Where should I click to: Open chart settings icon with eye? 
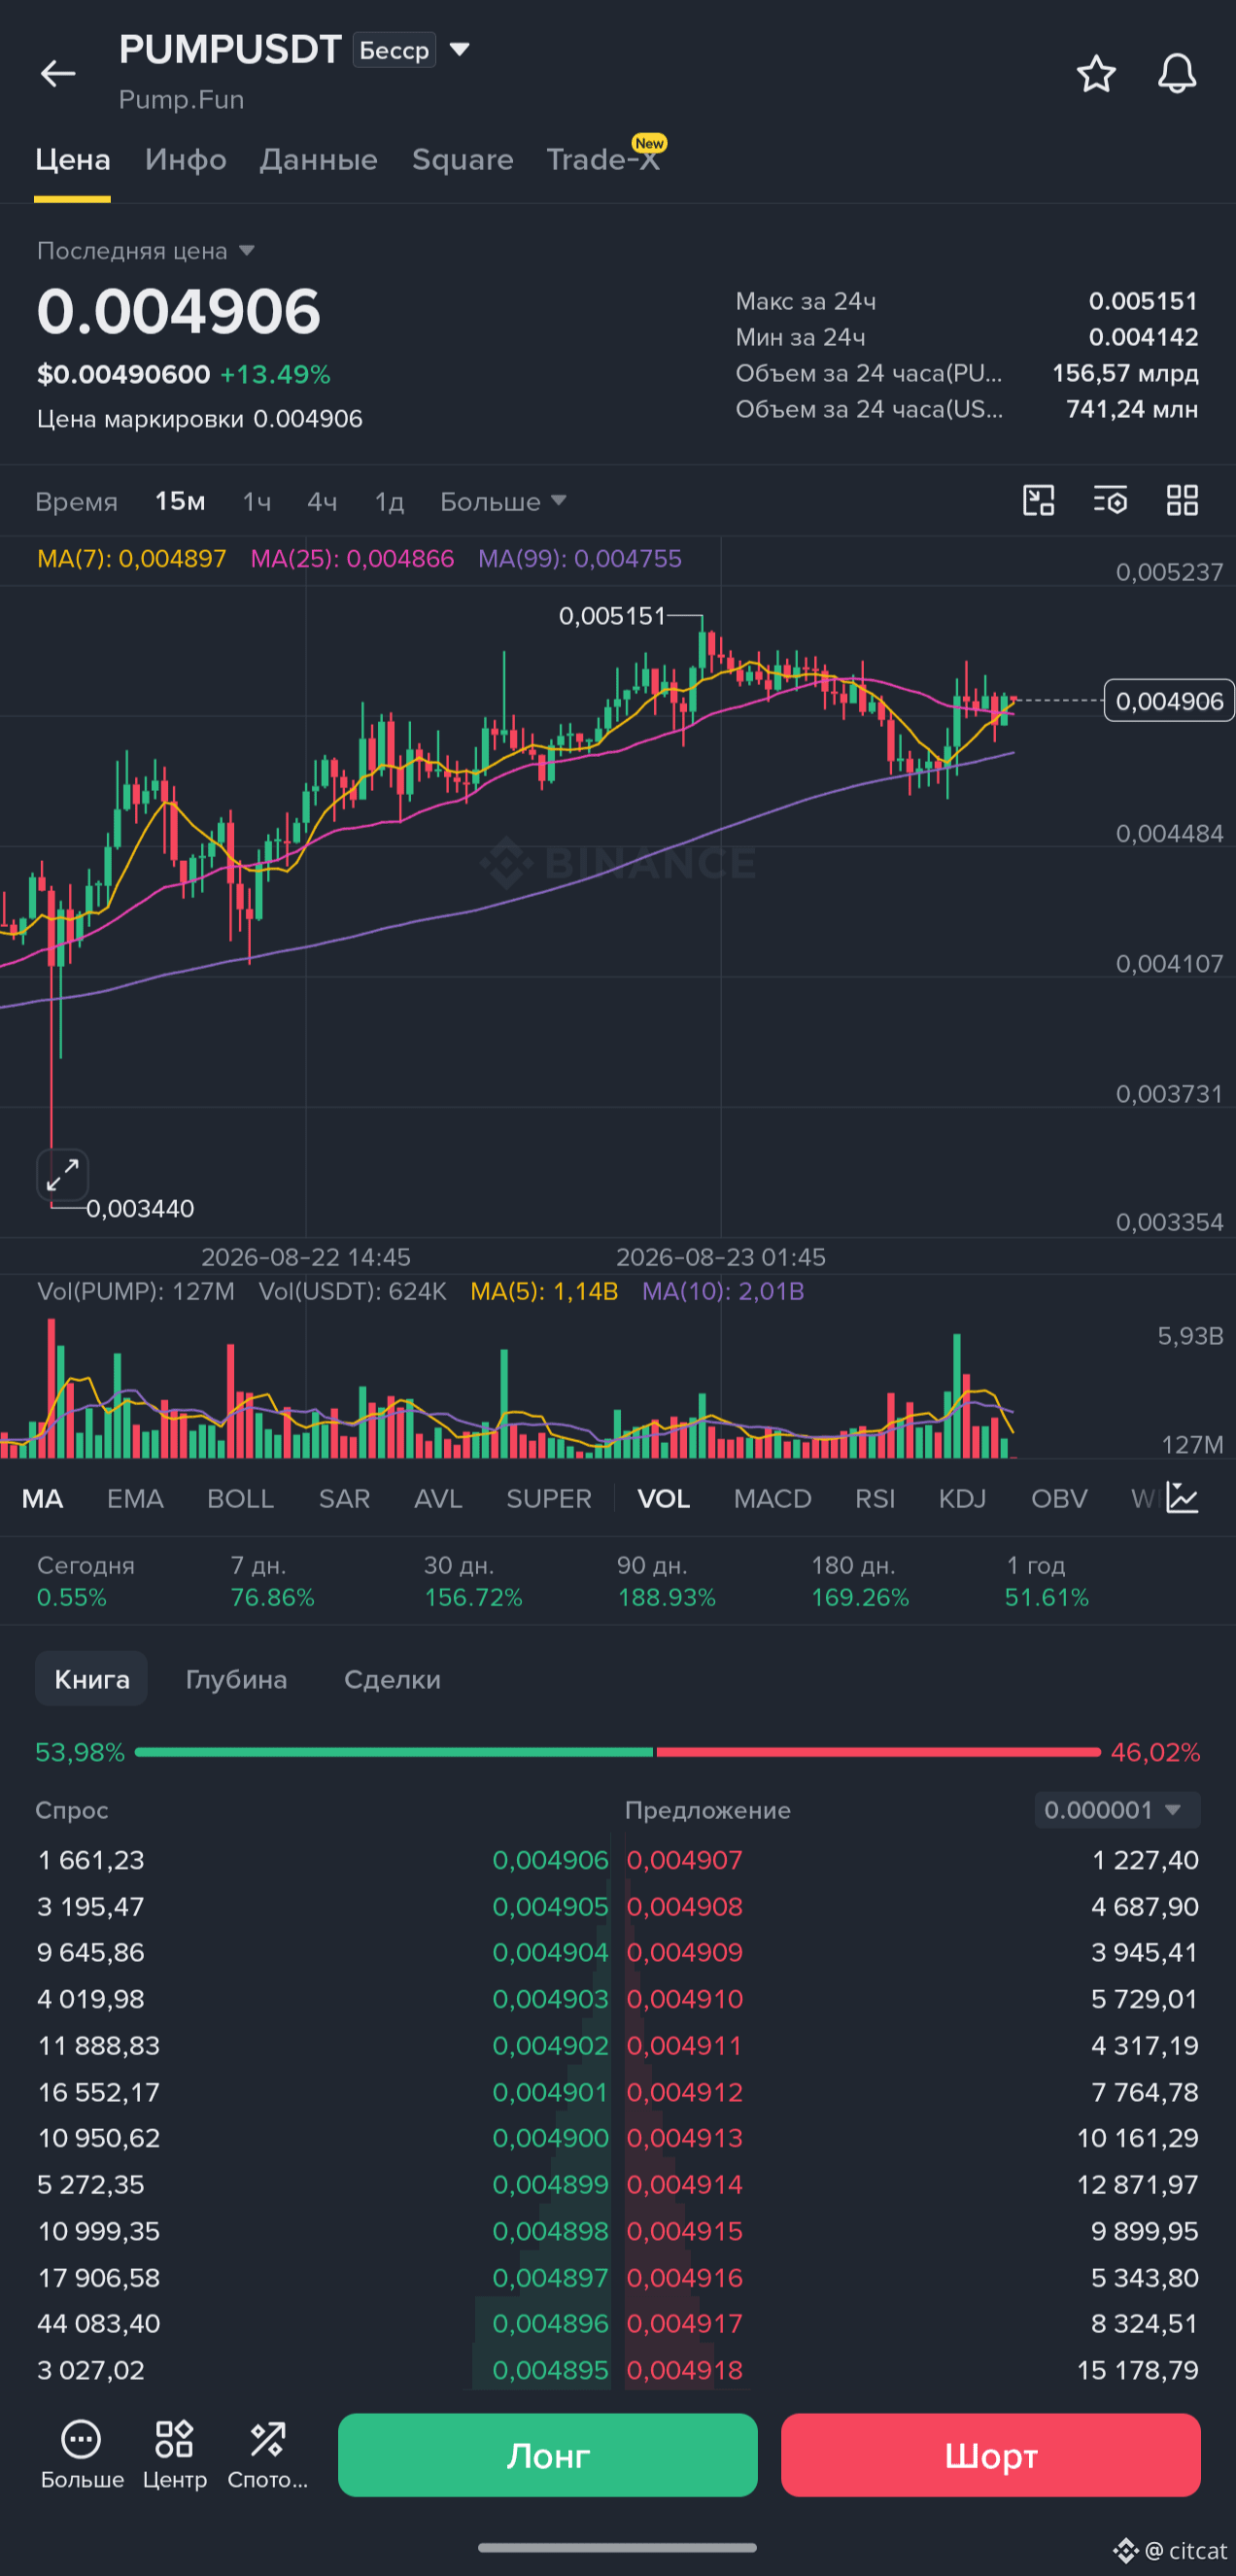[1110, 500]
